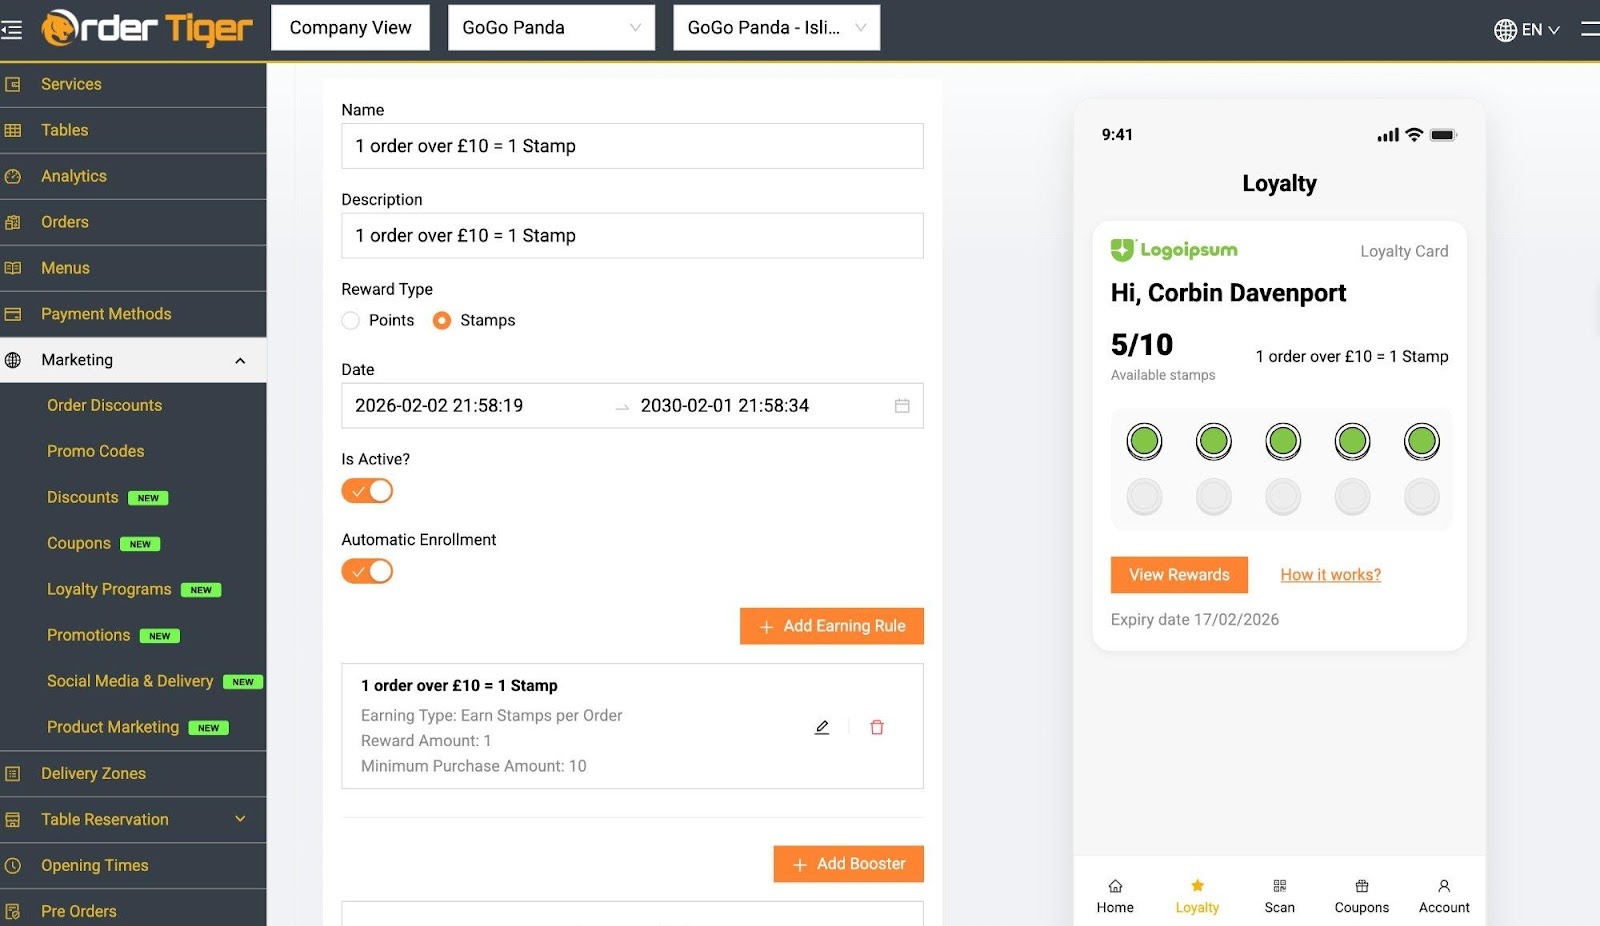
Task: Click the Order Tiger logo
Action: click(147, 28)
